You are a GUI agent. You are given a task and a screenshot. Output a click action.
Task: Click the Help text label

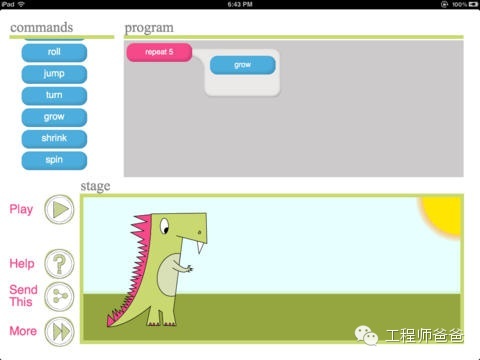(x=22, y=264)
